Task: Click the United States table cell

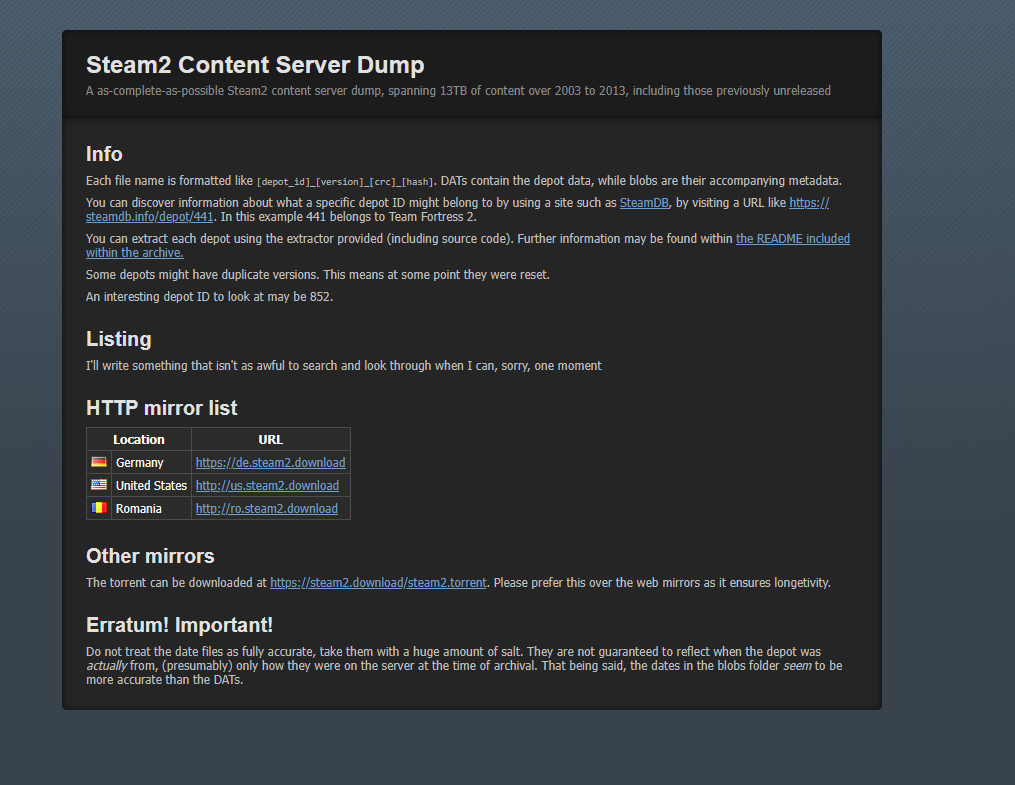Action: pos(151,485)
